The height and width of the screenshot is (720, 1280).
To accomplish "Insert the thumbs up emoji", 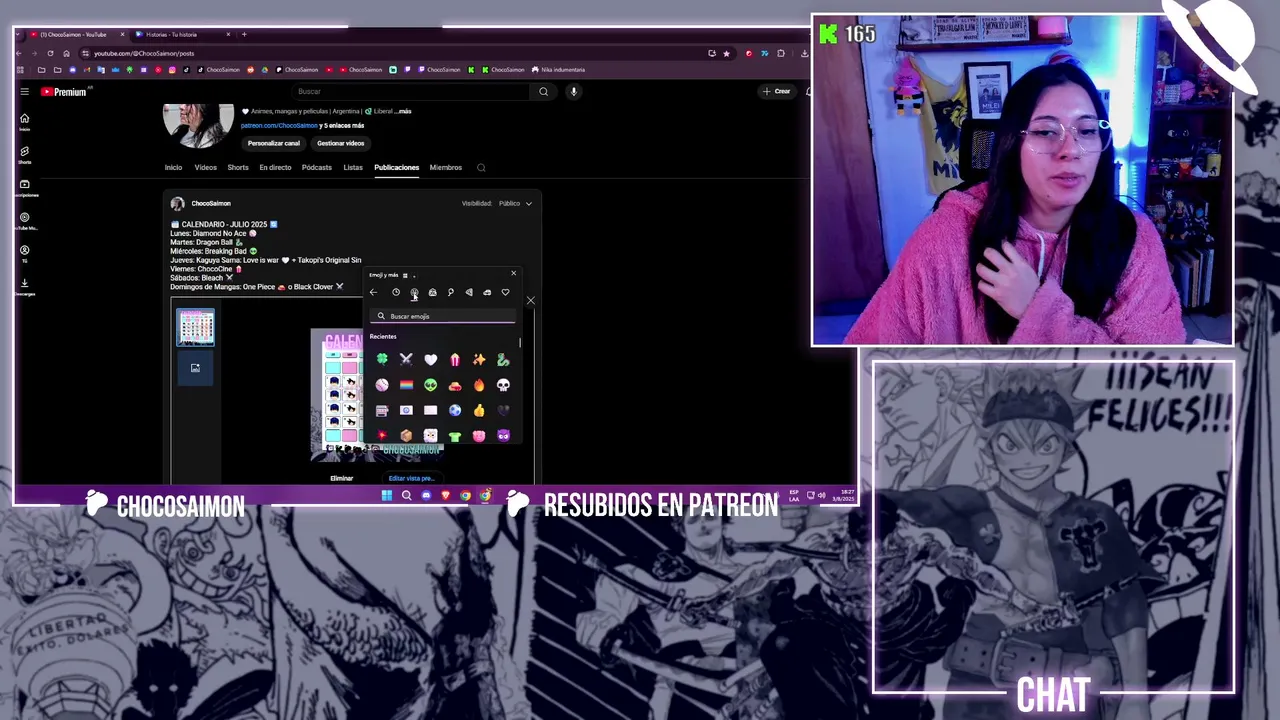I will [479, 410].
